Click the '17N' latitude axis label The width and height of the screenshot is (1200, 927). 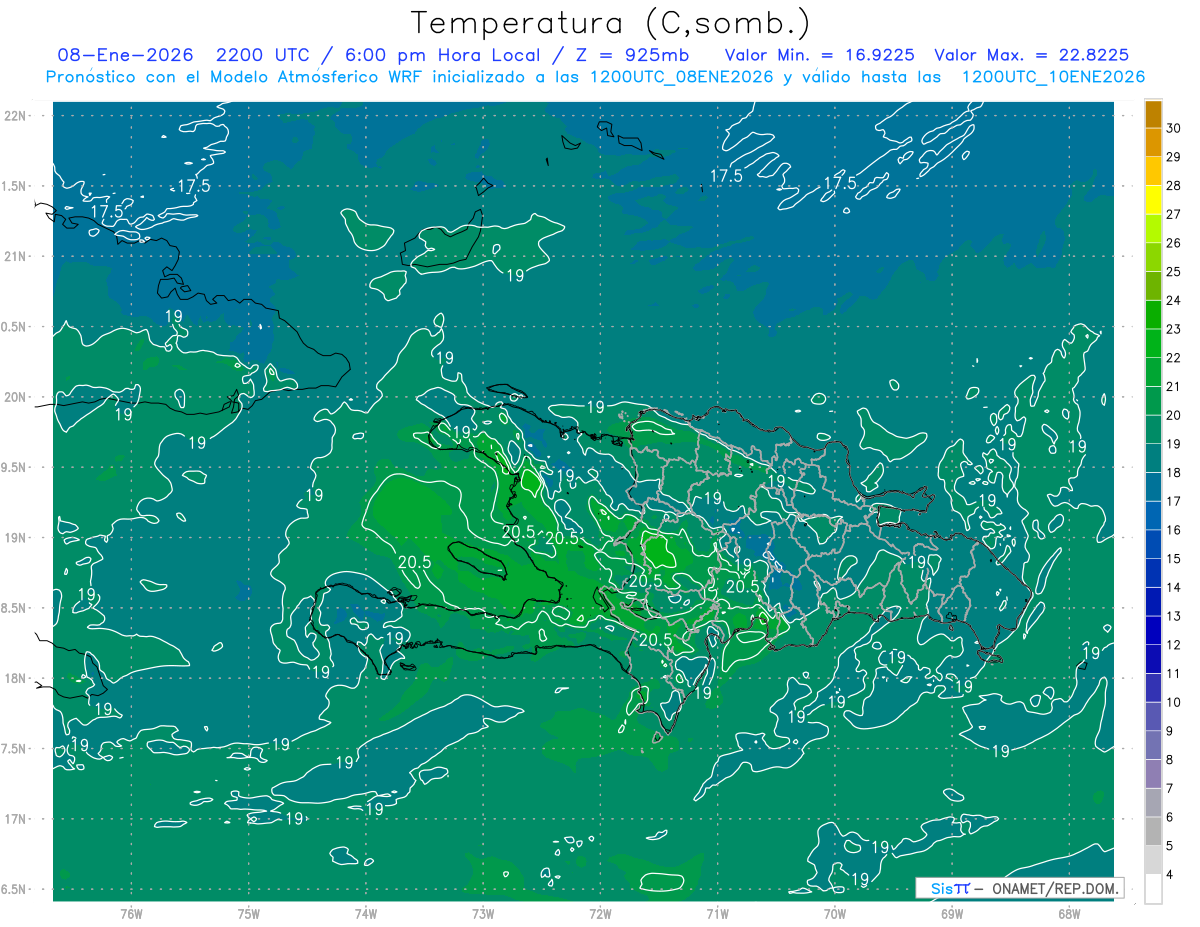coord(15,819)
